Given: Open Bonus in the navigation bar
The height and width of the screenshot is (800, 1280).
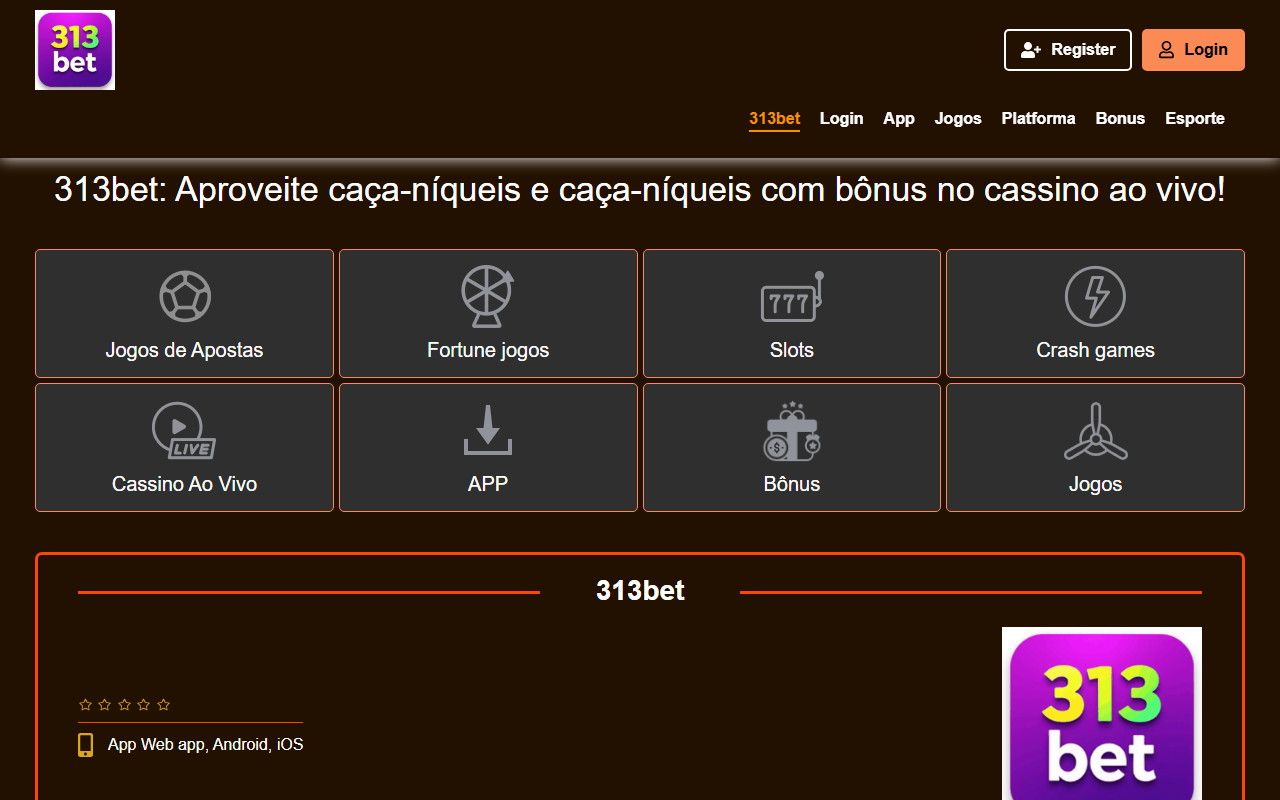Looking at the screenshot, I should click(1120, 118).
